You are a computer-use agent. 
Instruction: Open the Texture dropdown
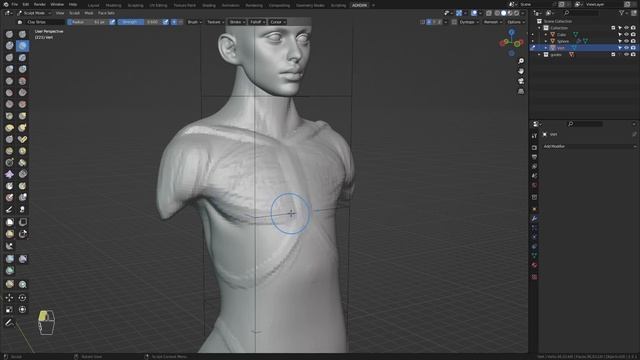pos(216,22)
